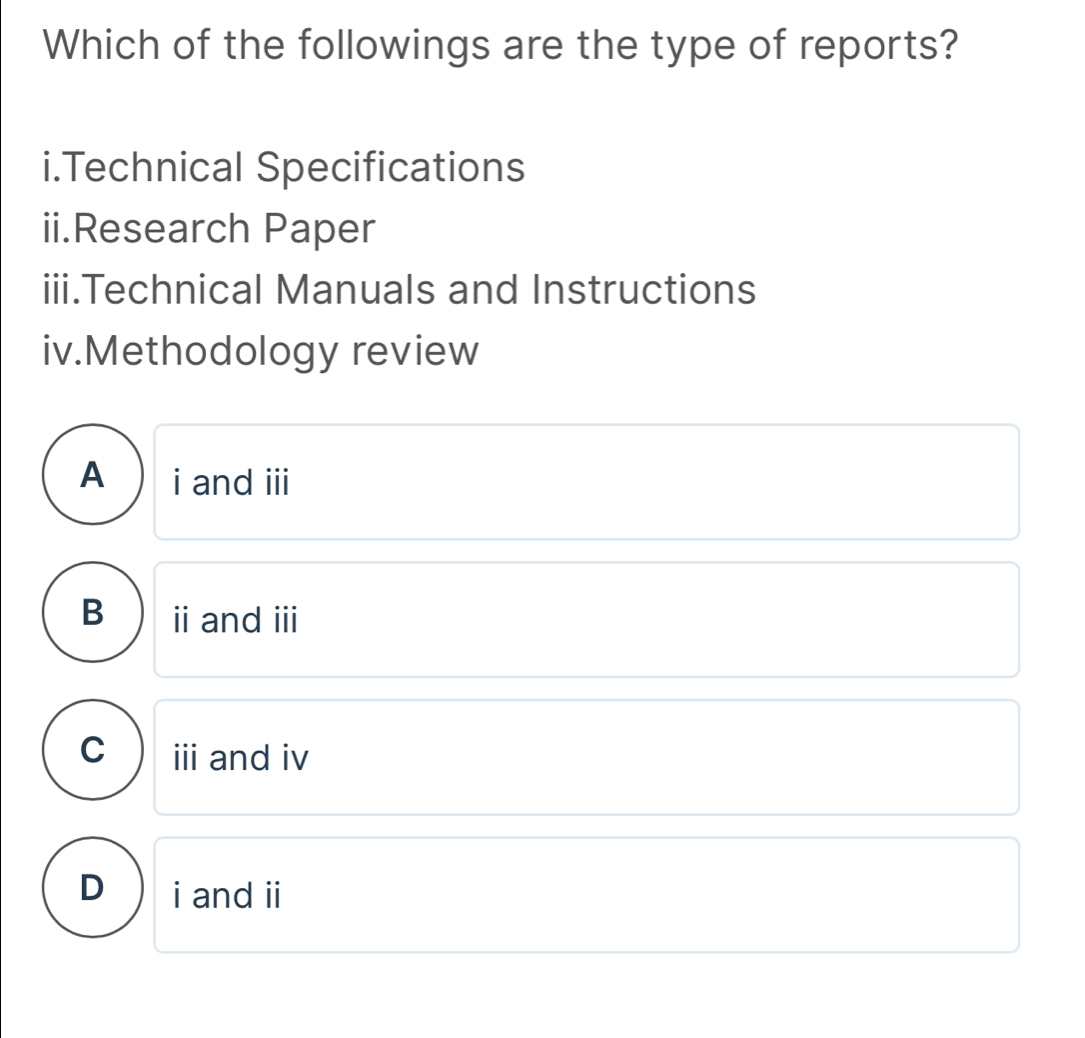The height and width of the screenshot is (1038, 1085).
Task: Pick the 'i and ii' answer text
Action: pos(224,895)
